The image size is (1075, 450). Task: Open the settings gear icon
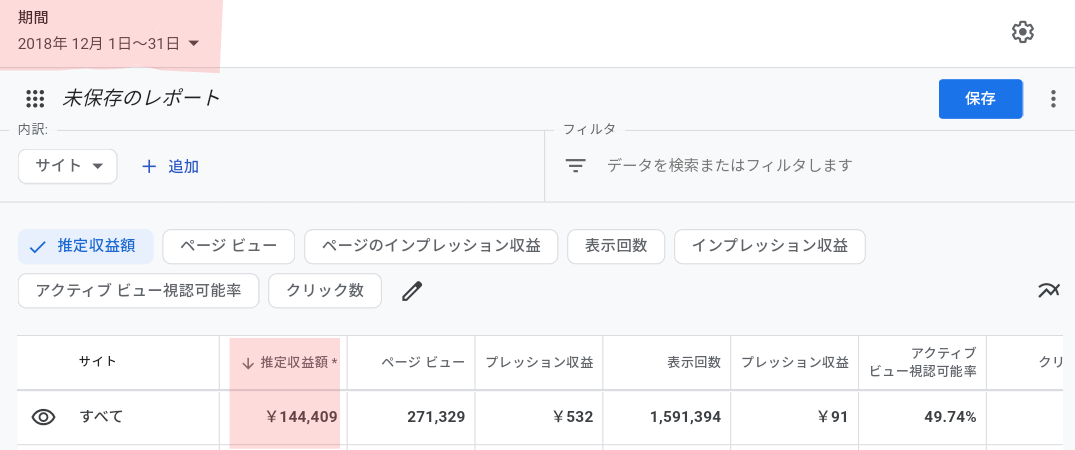pyautogui.click(x=1022, y=32)
